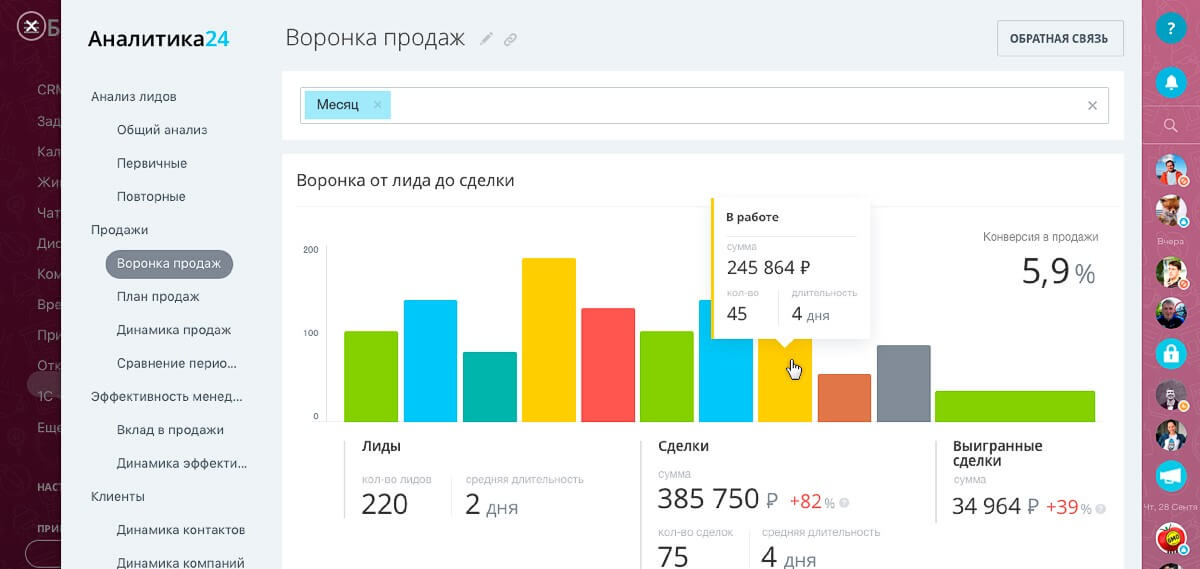The image size is (1200, 569).
Task: Open Общий анализ section
Action: point(162,130)
